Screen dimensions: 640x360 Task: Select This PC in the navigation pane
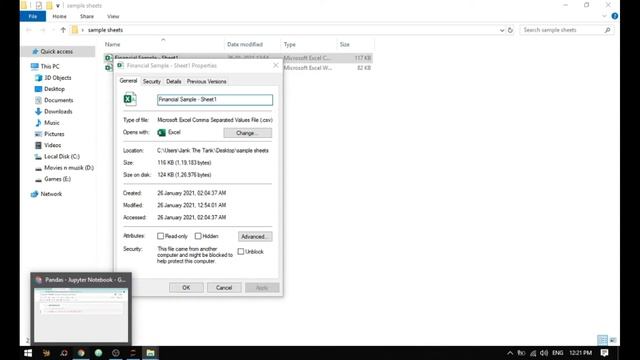50,66
